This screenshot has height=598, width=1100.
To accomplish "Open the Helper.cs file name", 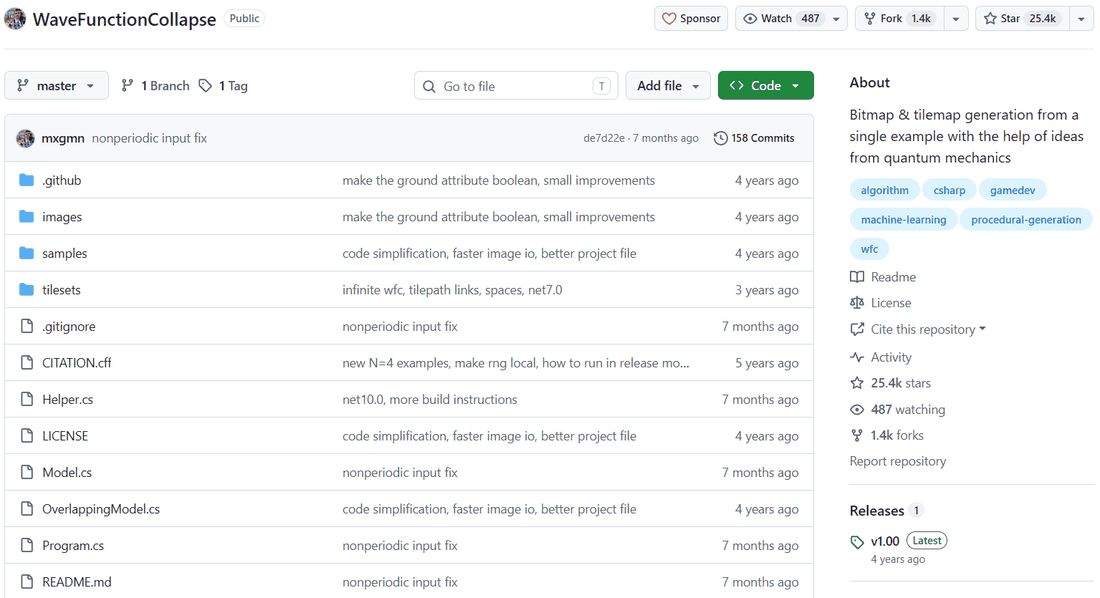I will 67,399.
